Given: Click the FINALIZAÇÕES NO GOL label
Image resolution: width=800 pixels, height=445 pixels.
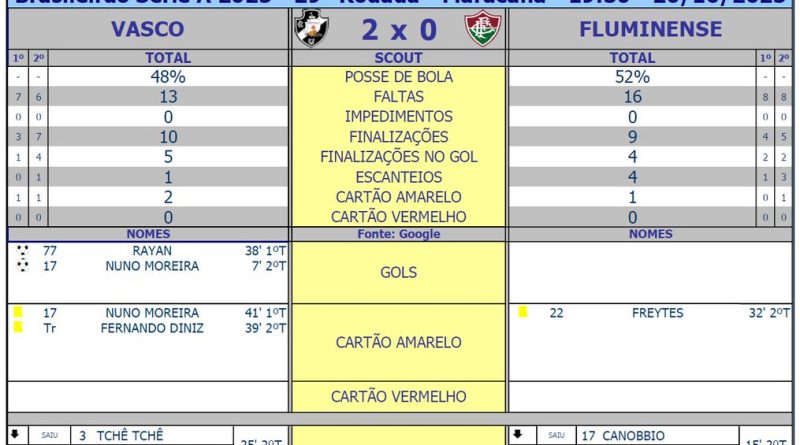Looking at the screenshot, I should click(398, 157).
